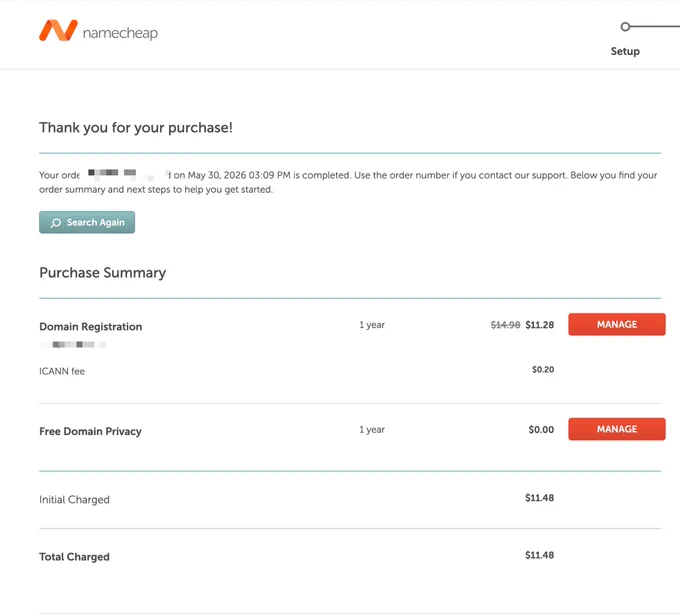This screenshot has width=680, height=615.
Task: Click the namecheap wordmark text
Action: (x=120, y=33)
